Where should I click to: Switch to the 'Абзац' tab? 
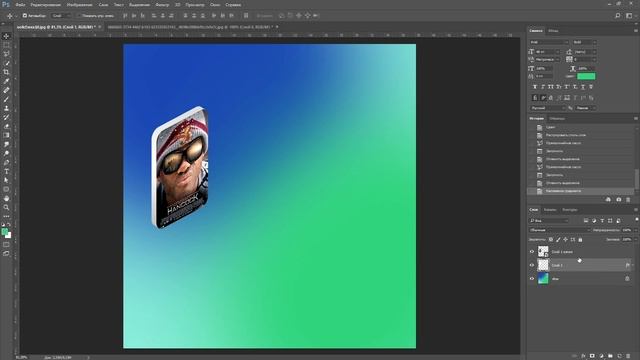[x=553, y=31]
